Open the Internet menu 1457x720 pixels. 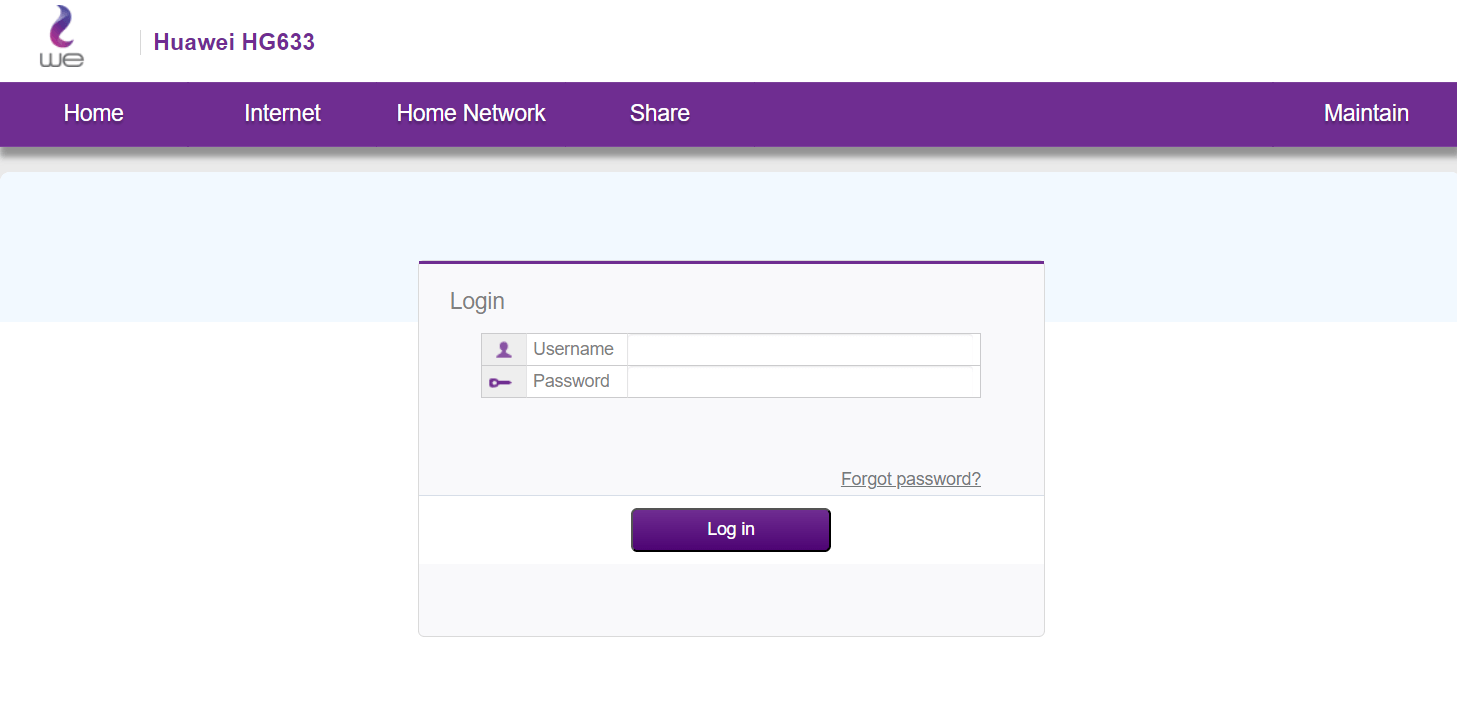tap(282, 114)
